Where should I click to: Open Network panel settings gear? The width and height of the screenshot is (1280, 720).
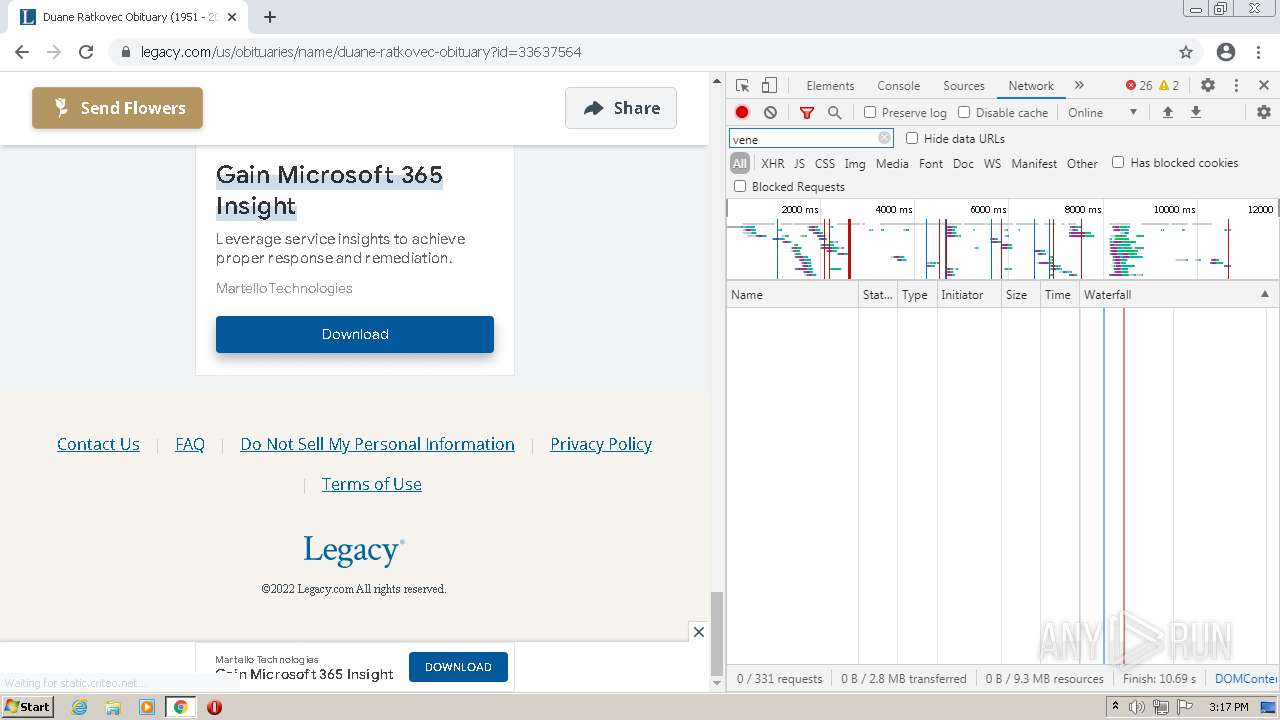coord(1264,112)
